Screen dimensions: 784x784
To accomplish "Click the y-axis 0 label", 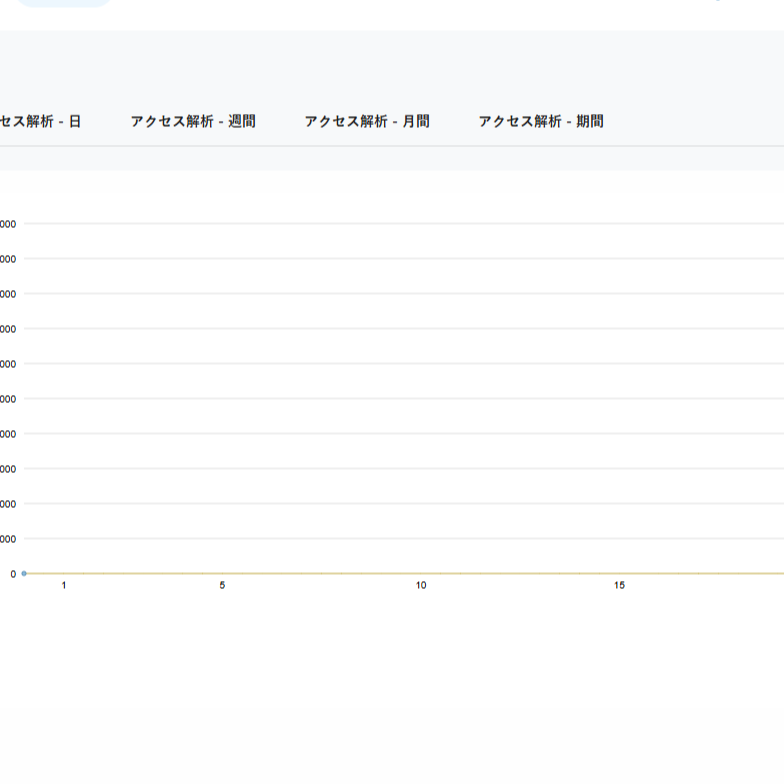I will point(13,574).
